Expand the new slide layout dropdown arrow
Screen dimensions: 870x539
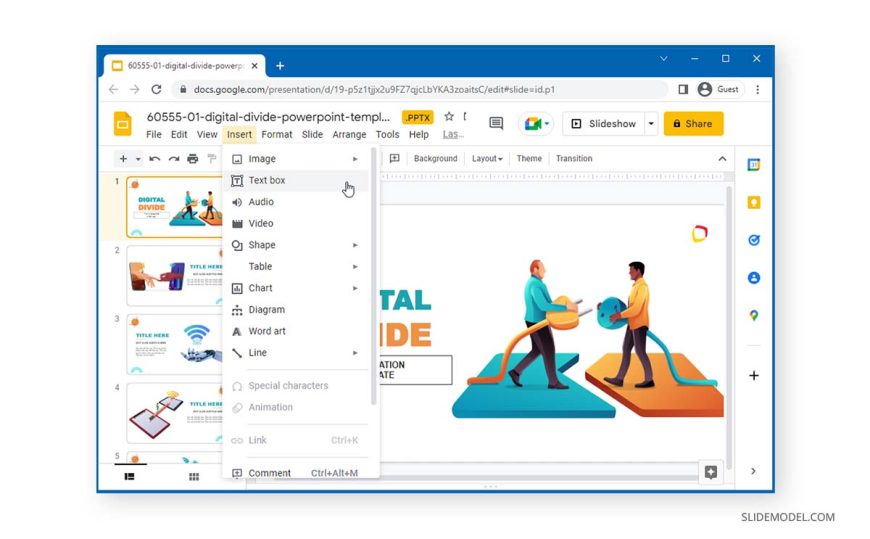138,159
